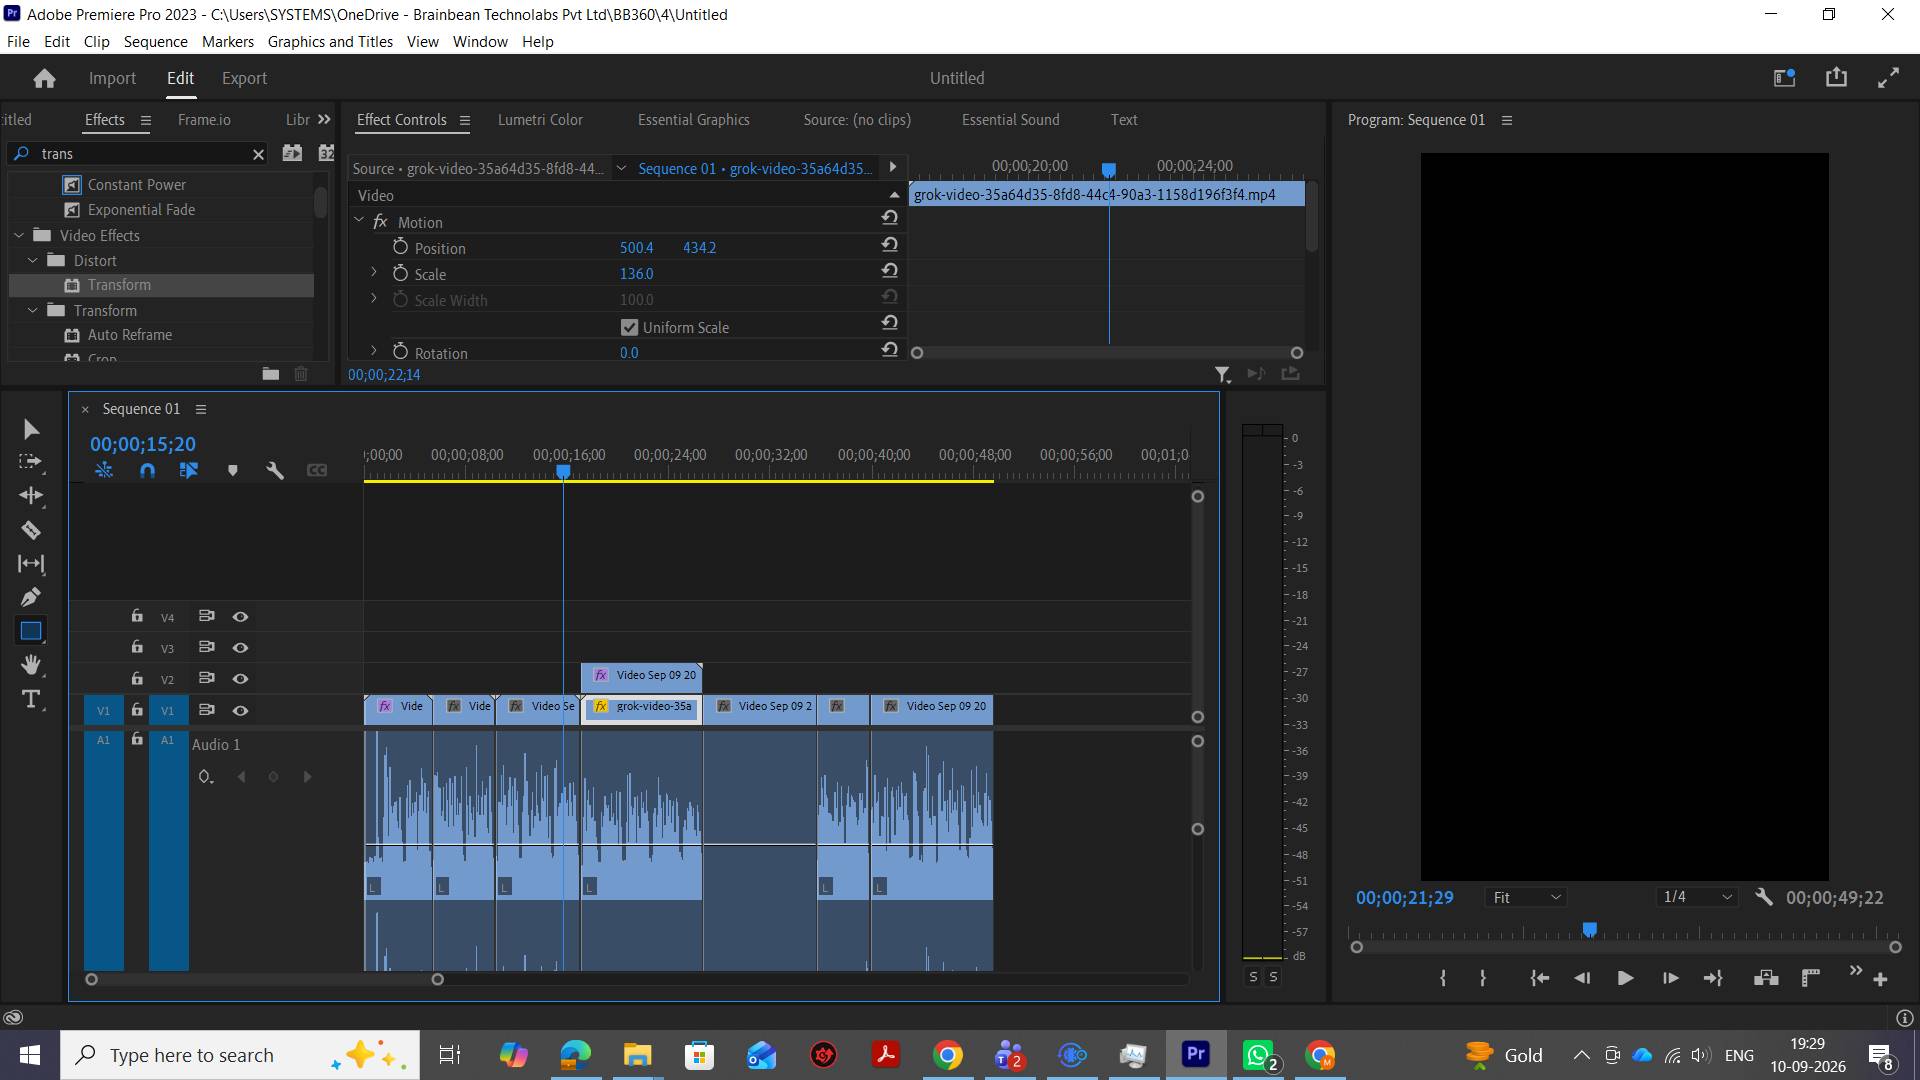Open timeline wrench display settings
The width and height of the screenshot is (1920, 1080).
point(275,470)
